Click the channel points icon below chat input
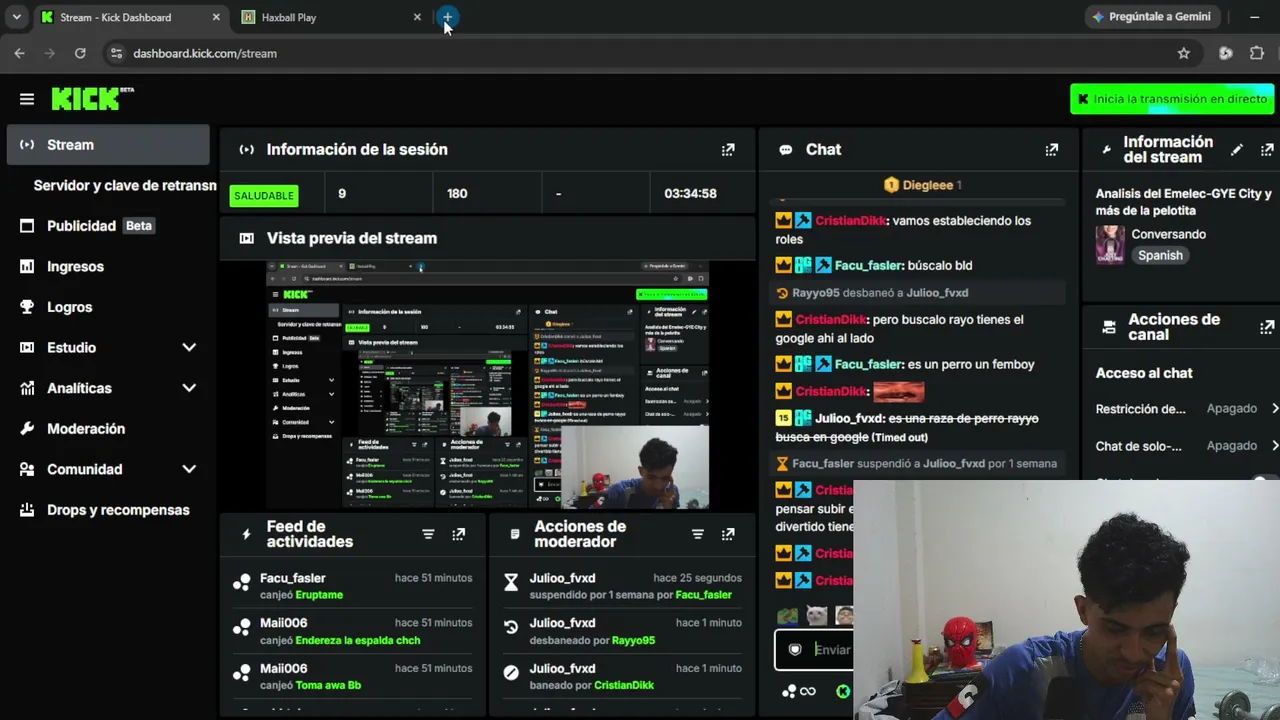Screen dimensions: 1280x720 [789, 691]
